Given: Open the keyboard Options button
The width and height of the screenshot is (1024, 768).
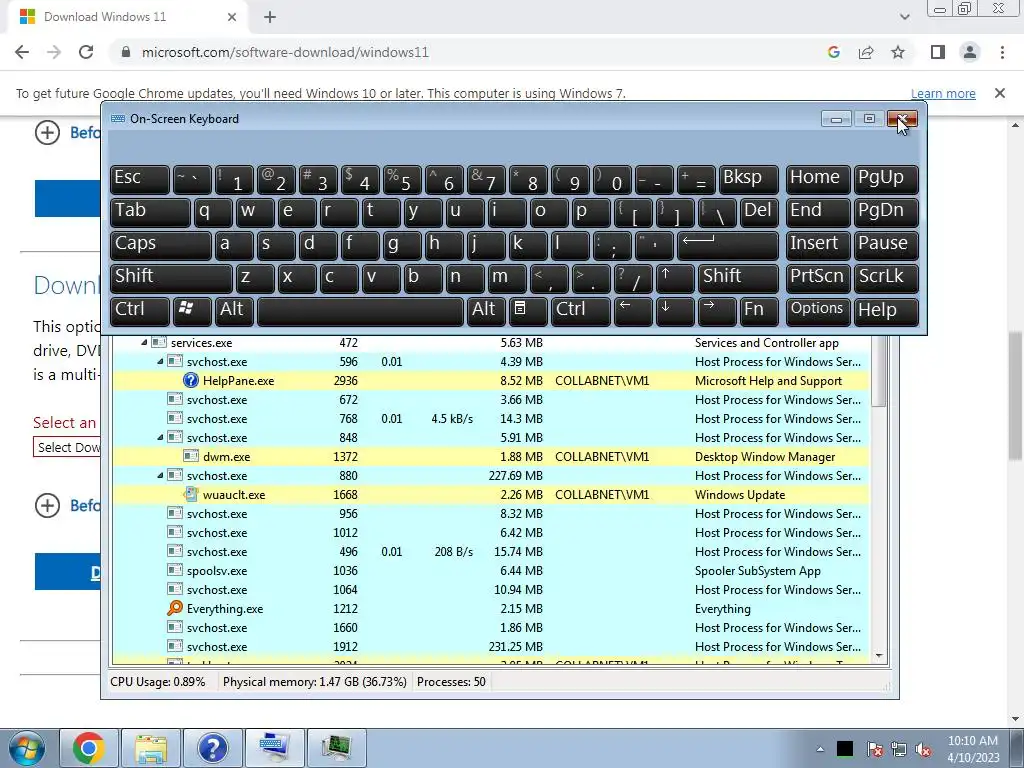Looking at the screenshot, I should (818, 310).
